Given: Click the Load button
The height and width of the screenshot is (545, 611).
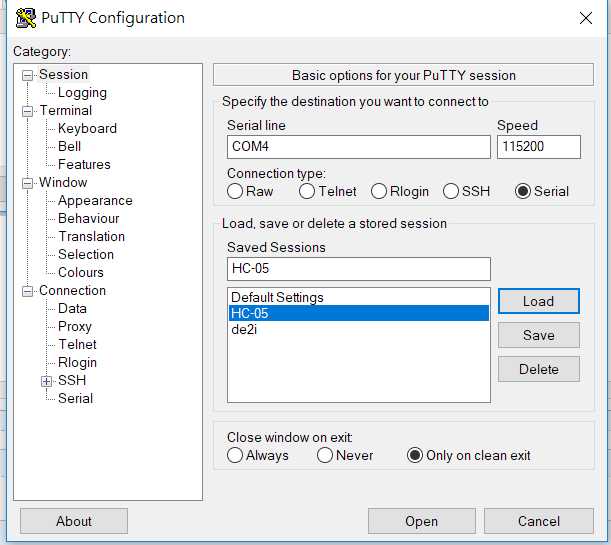Looking at the screenshot, I should [539, 301].
